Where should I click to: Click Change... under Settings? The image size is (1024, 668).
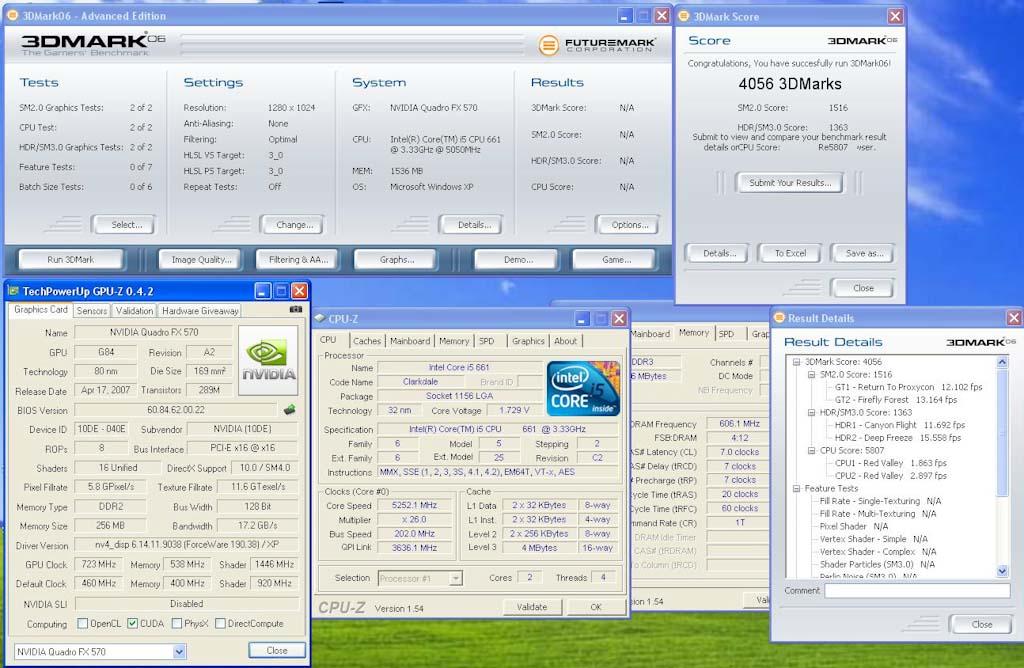tap(294, 225)
